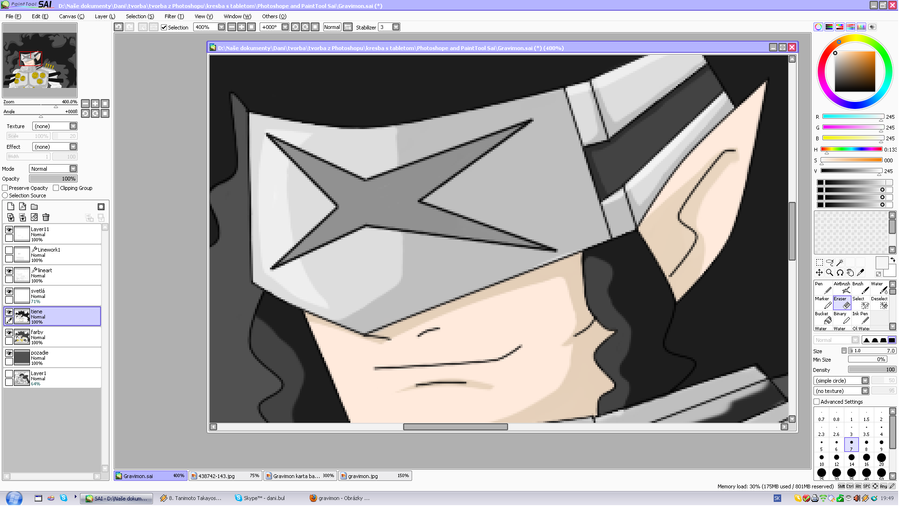Screen dimensions: 900x507
Task: Activate the move layer tool
Action: [819, 273]
